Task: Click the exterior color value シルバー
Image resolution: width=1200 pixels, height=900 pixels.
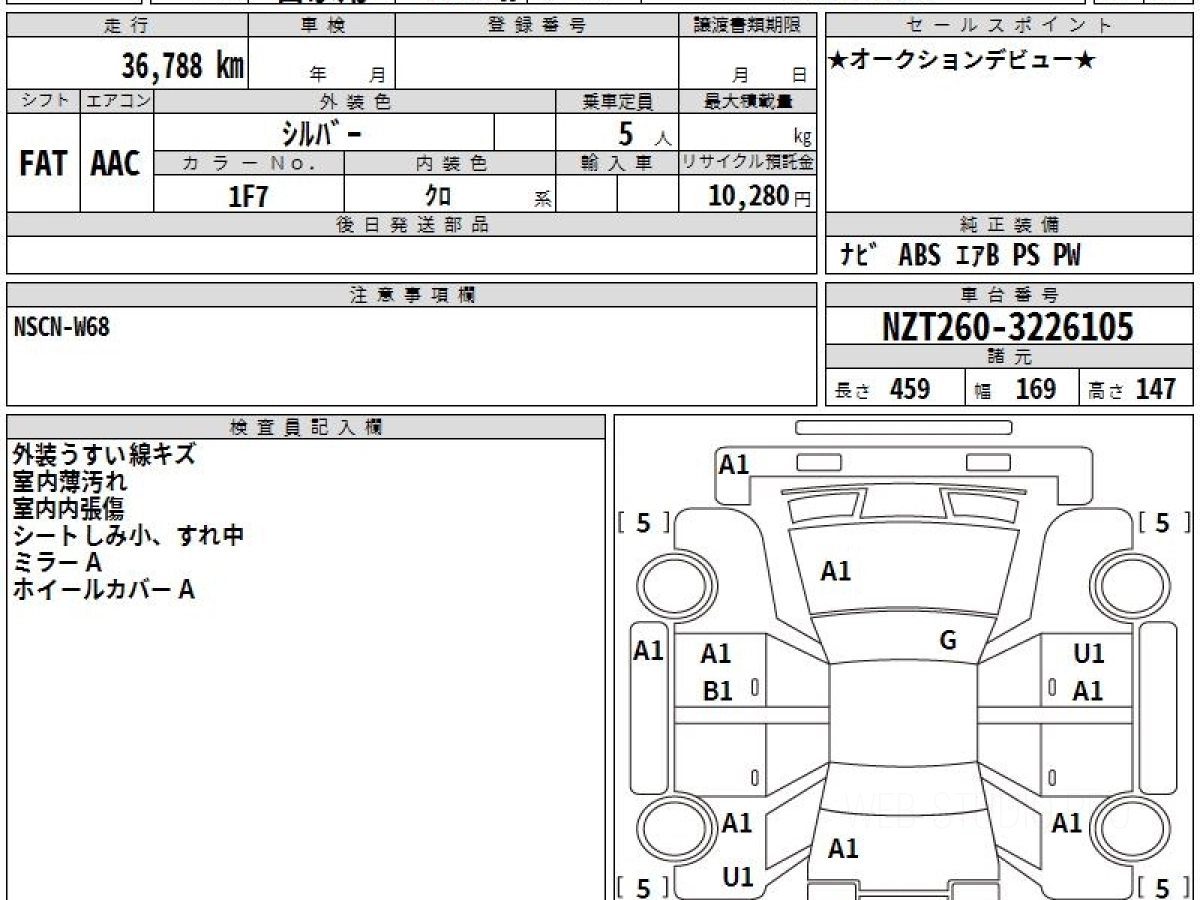Action: click(x=322, y=133)
